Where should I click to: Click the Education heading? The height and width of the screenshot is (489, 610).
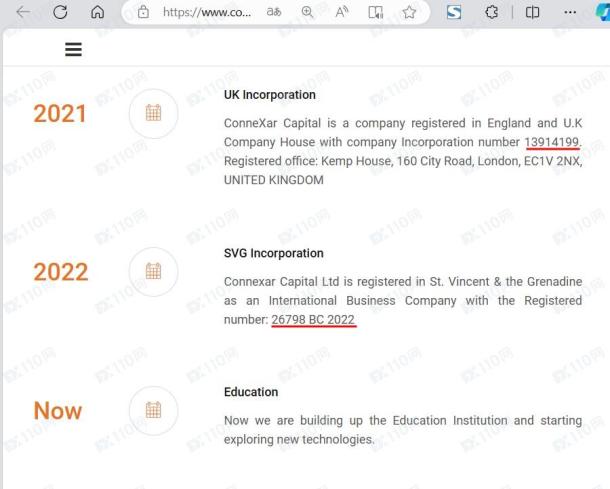tap(251, 392)
